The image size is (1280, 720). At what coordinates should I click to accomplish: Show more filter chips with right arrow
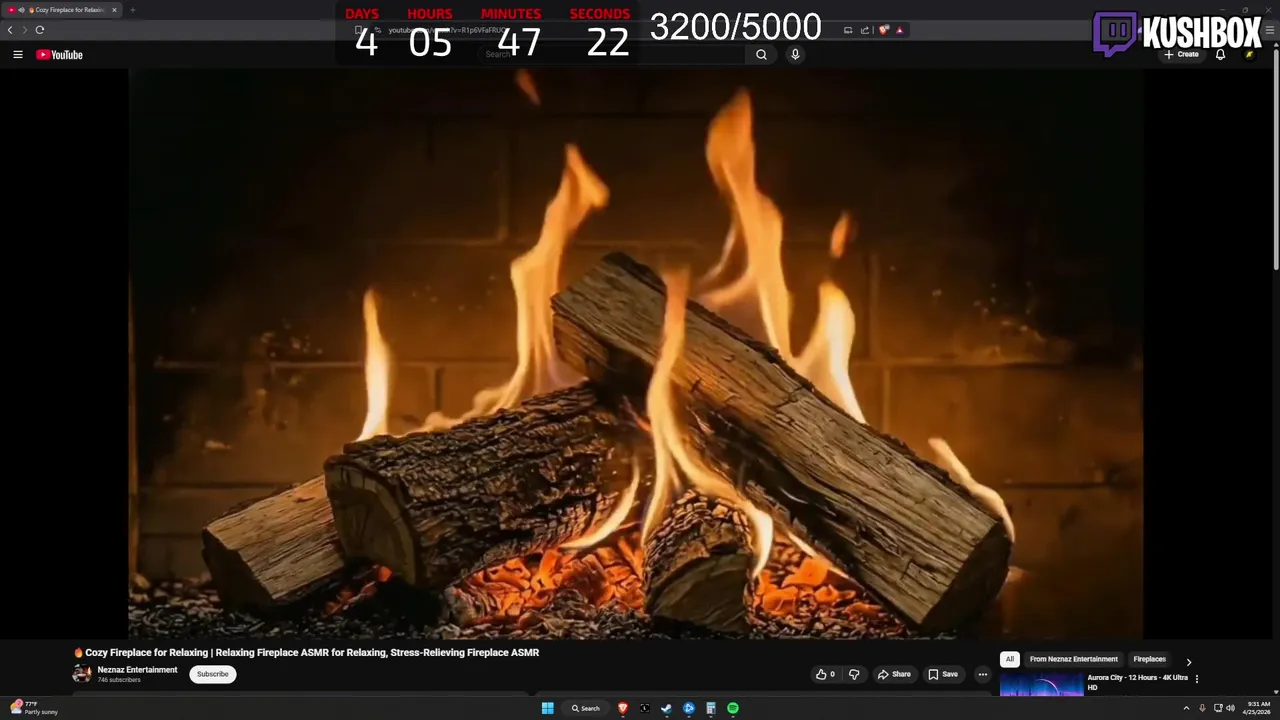pos(1188,662)
